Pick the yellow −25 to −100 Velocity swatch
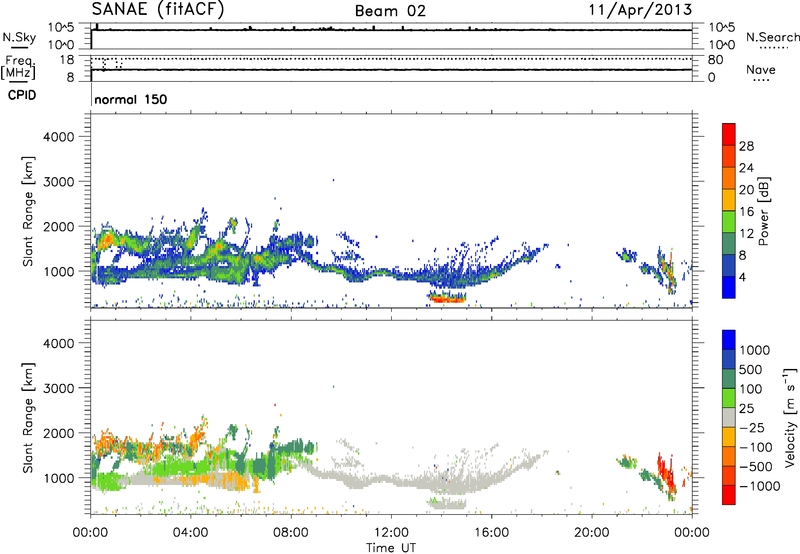Image resolution: width=800 pixels, height=554 pixels. click(729, 437)
